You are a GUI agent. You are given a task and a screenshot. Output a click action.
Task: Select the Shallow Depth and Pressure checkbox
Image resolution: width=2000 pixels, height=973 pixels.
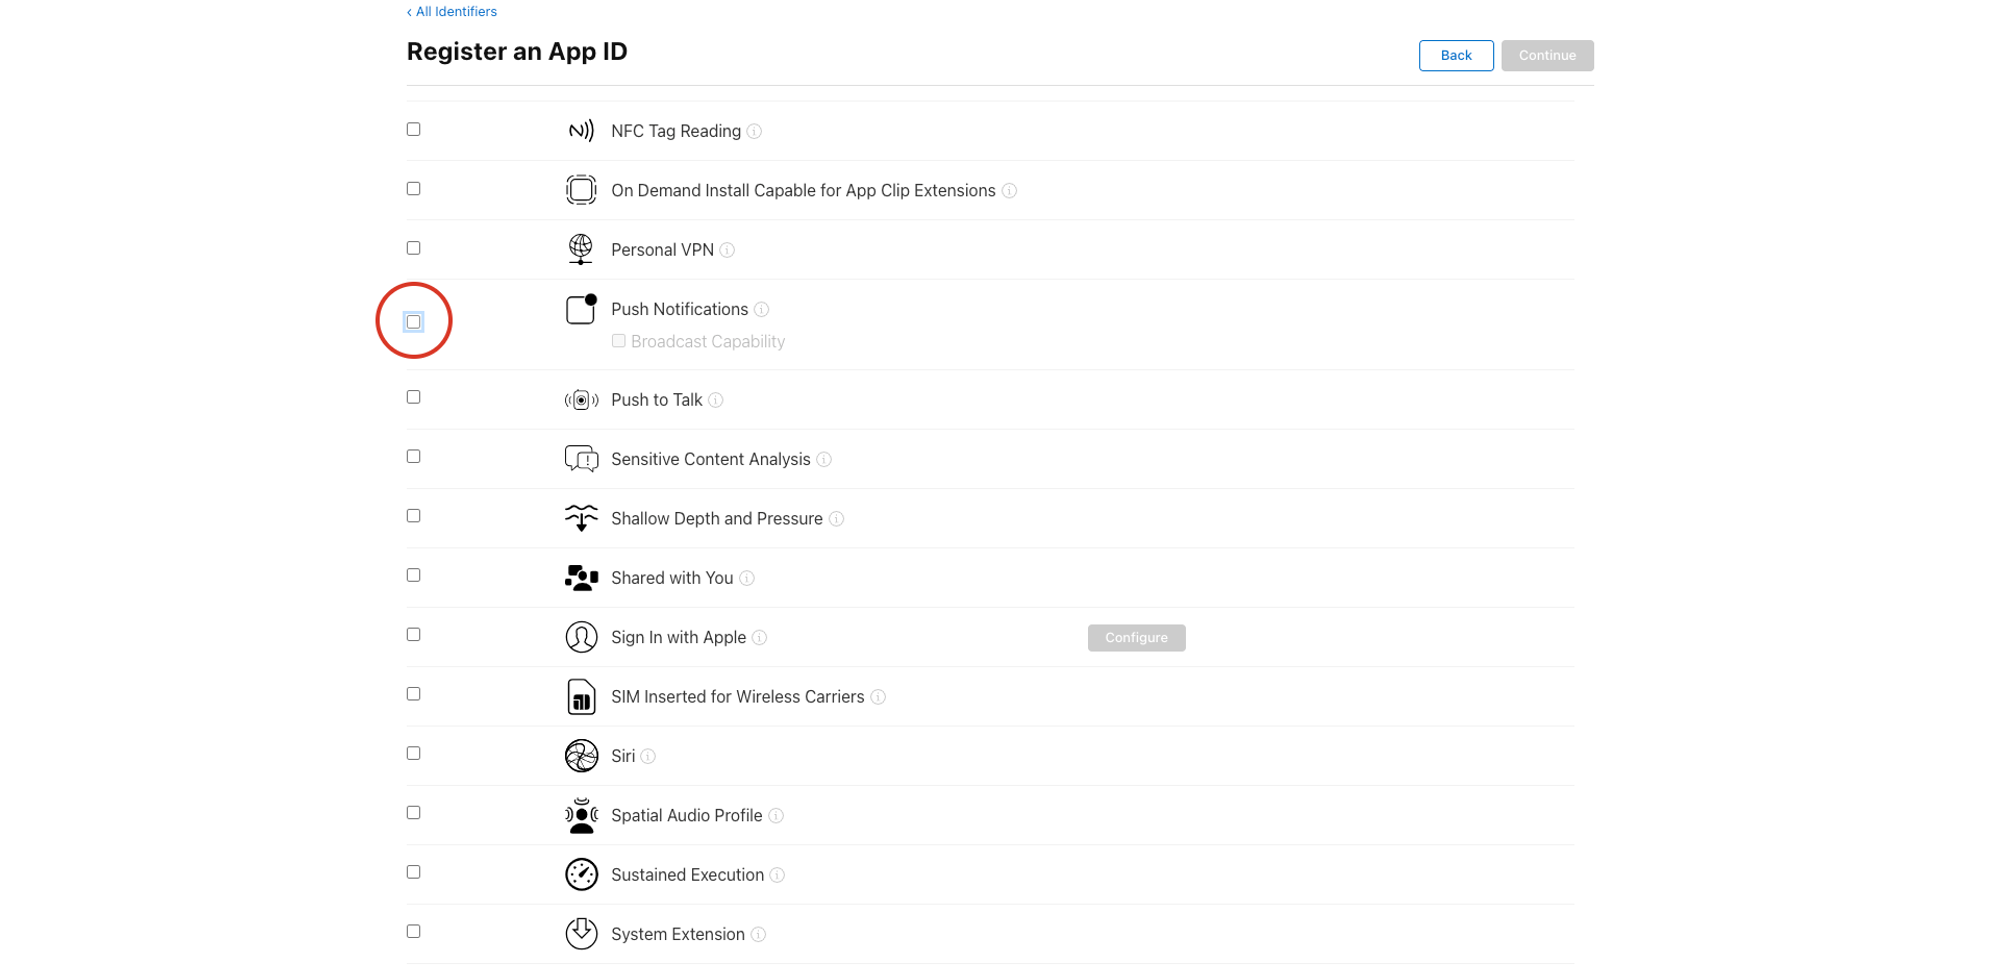413,516
